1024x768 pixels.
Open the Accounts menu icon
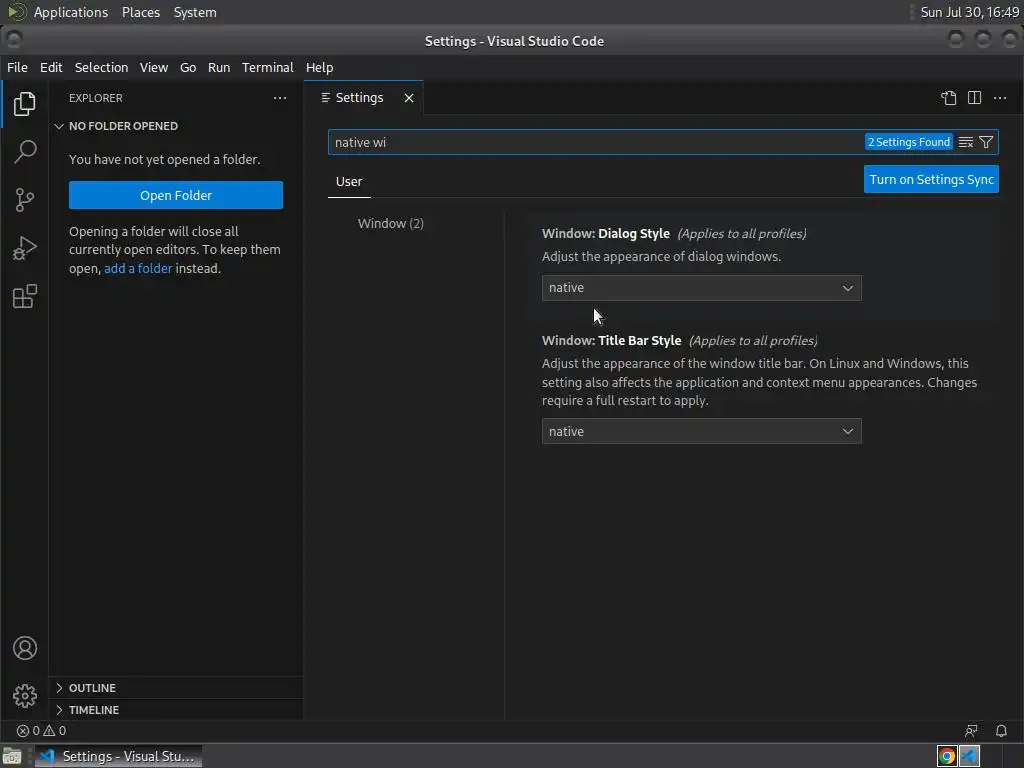(25, 648)
